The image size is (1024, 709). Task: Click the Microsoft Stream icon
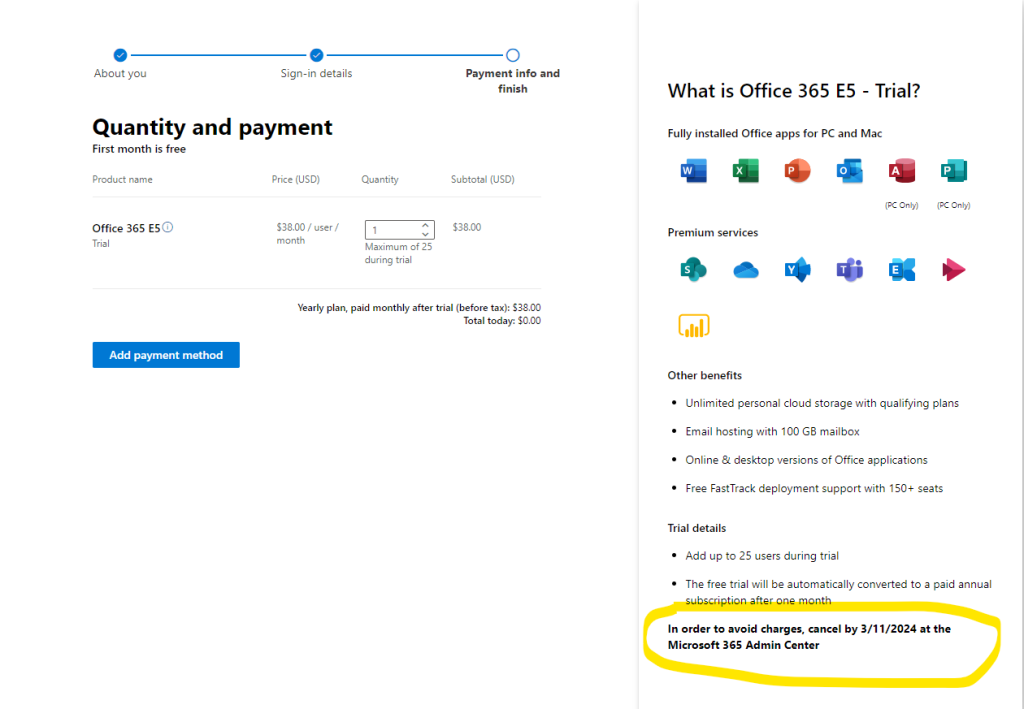[953, 270]
